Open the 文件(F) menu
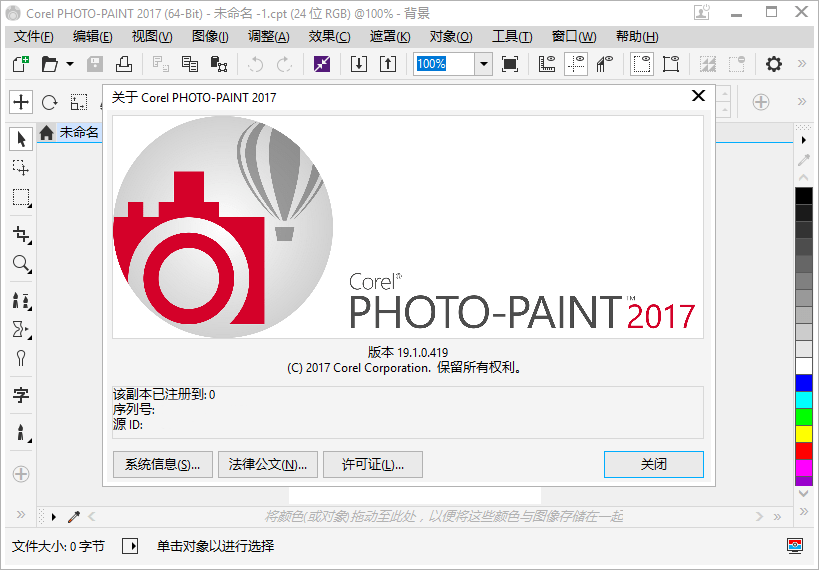The height and width of the screenshot is (570, 819). [x=33, y=37]
